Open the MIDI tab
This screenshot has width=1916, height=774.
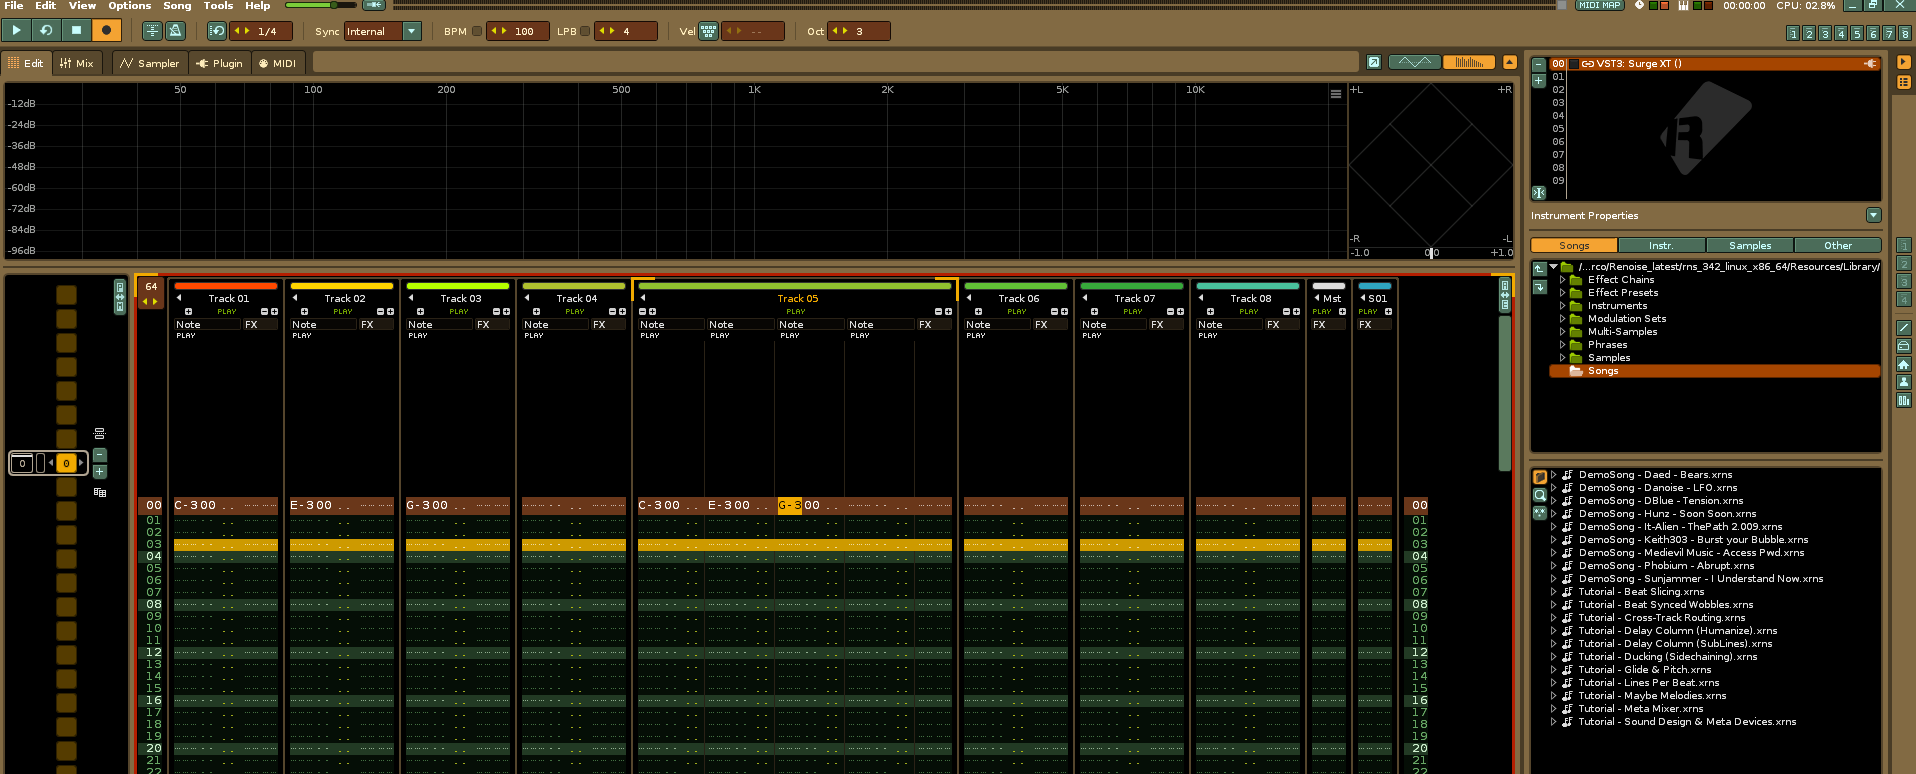tap(278, 63)
